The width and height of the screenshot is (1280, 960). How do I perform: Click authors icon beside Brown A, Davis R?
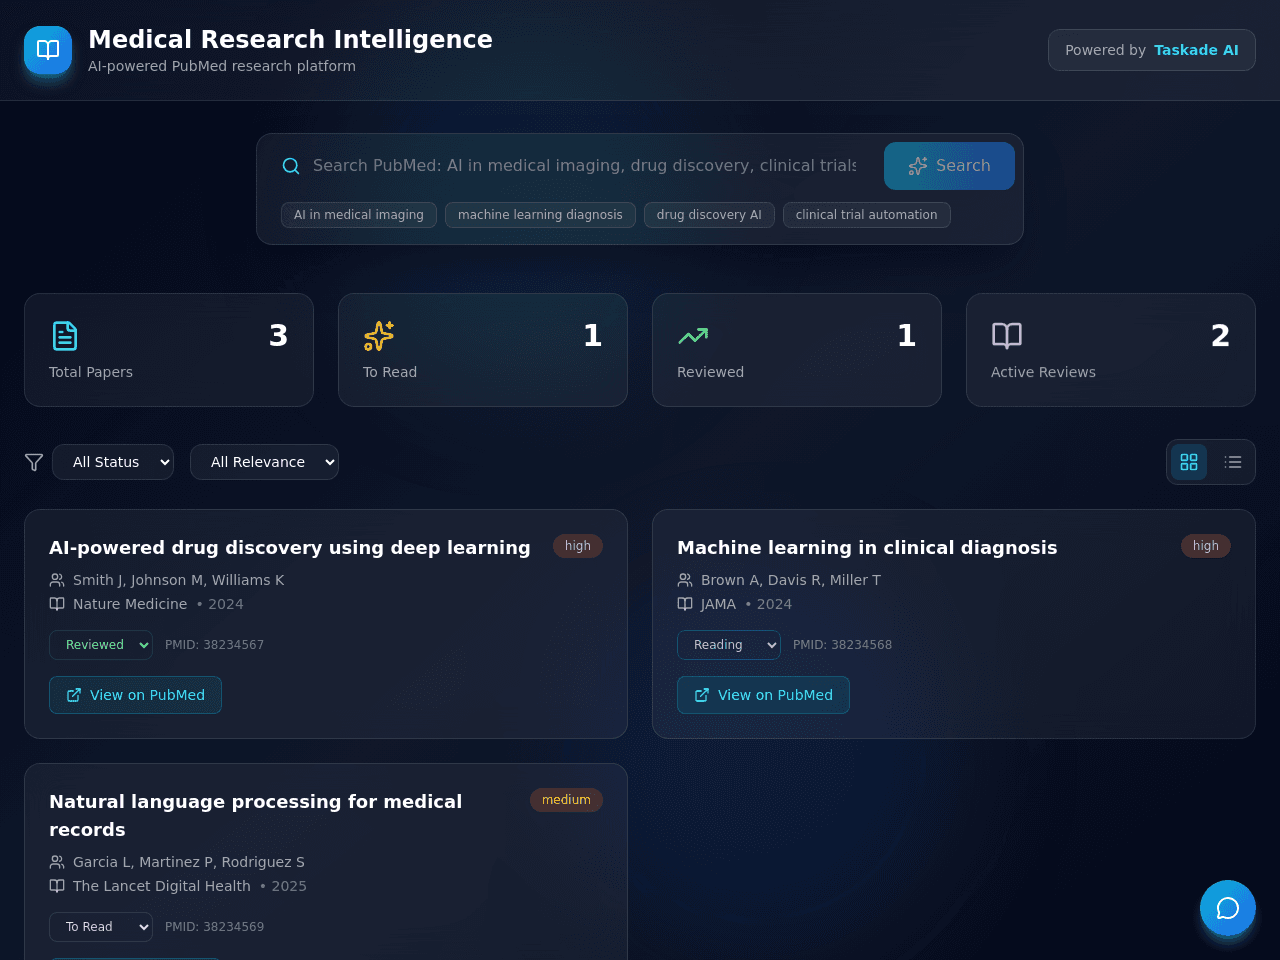[685, 580]
